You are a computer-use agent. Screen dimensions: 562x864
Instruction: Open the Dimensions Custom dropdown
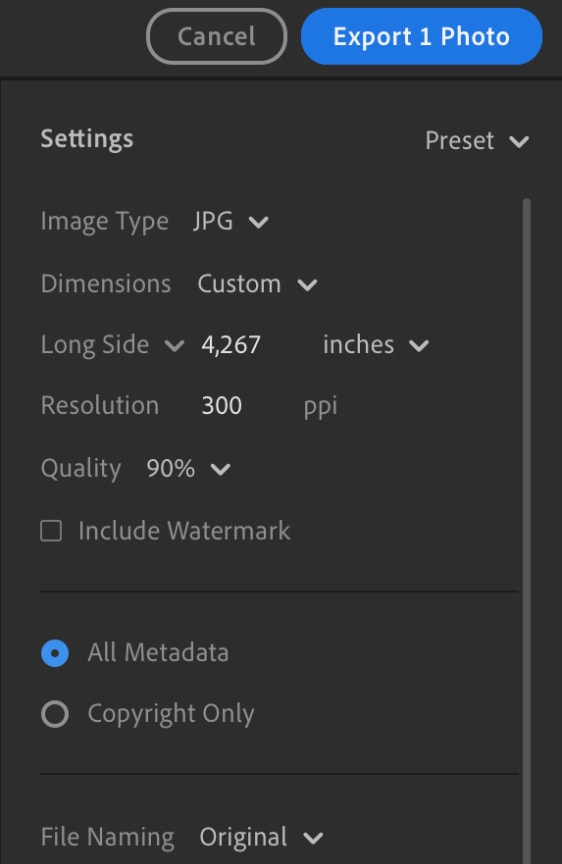(257, 284)
